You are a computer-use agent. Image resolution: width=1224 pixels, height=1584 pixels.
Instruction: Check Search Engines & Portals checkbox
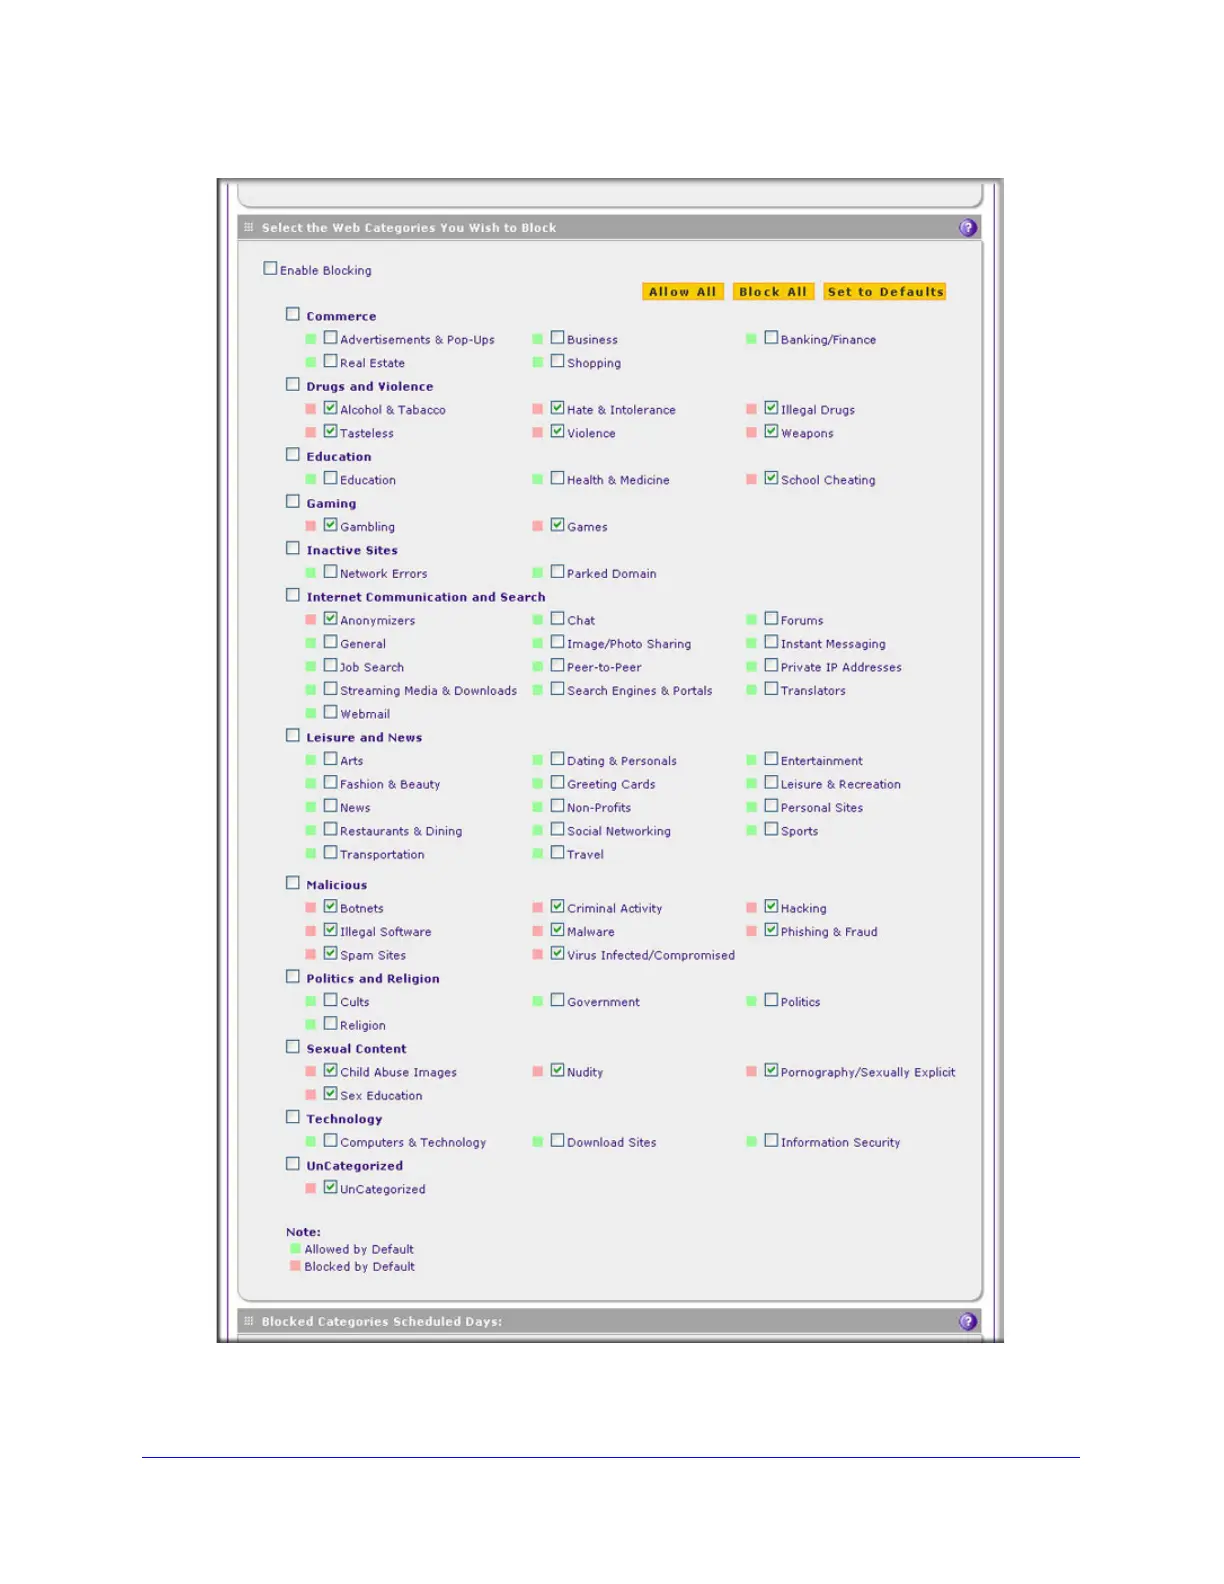point(558,689)
